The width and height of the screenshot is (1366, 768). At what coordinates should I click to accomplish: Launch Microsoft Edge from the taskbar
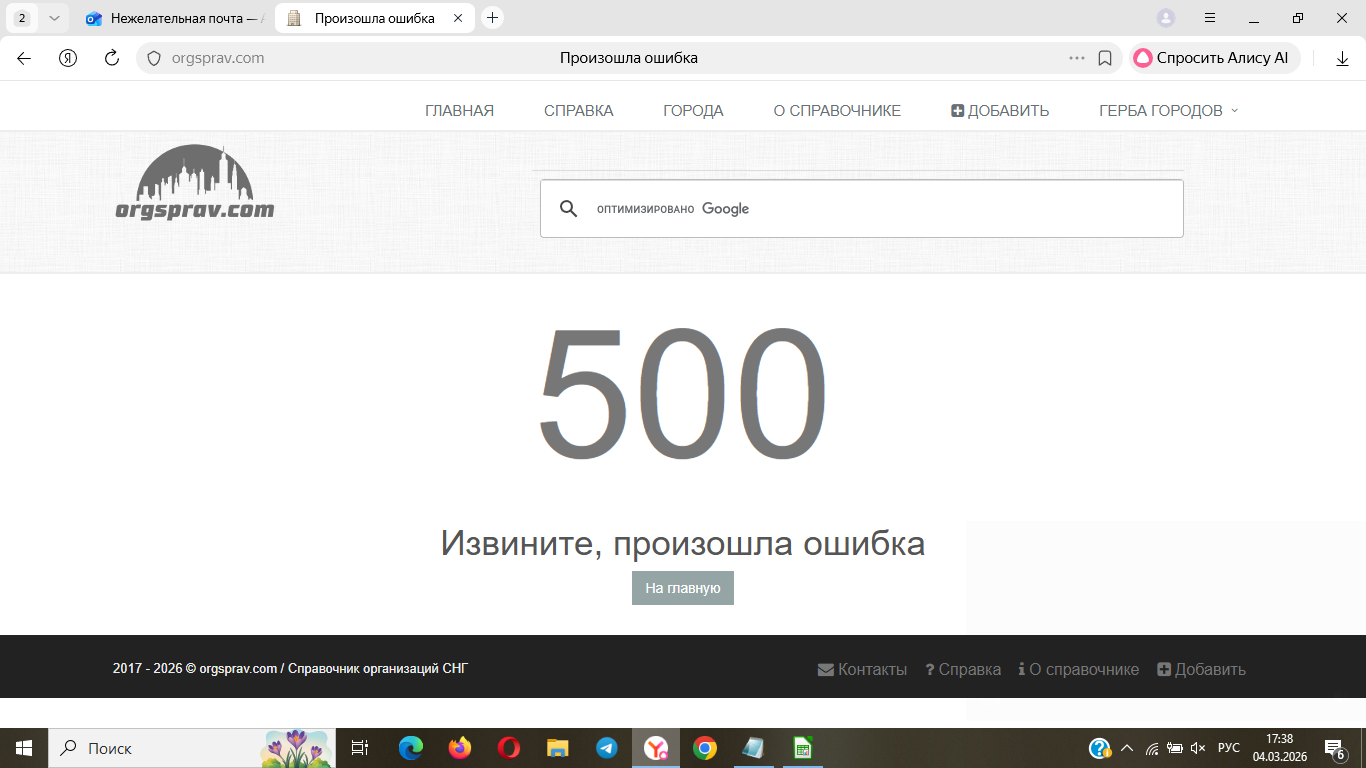[411, 748]
